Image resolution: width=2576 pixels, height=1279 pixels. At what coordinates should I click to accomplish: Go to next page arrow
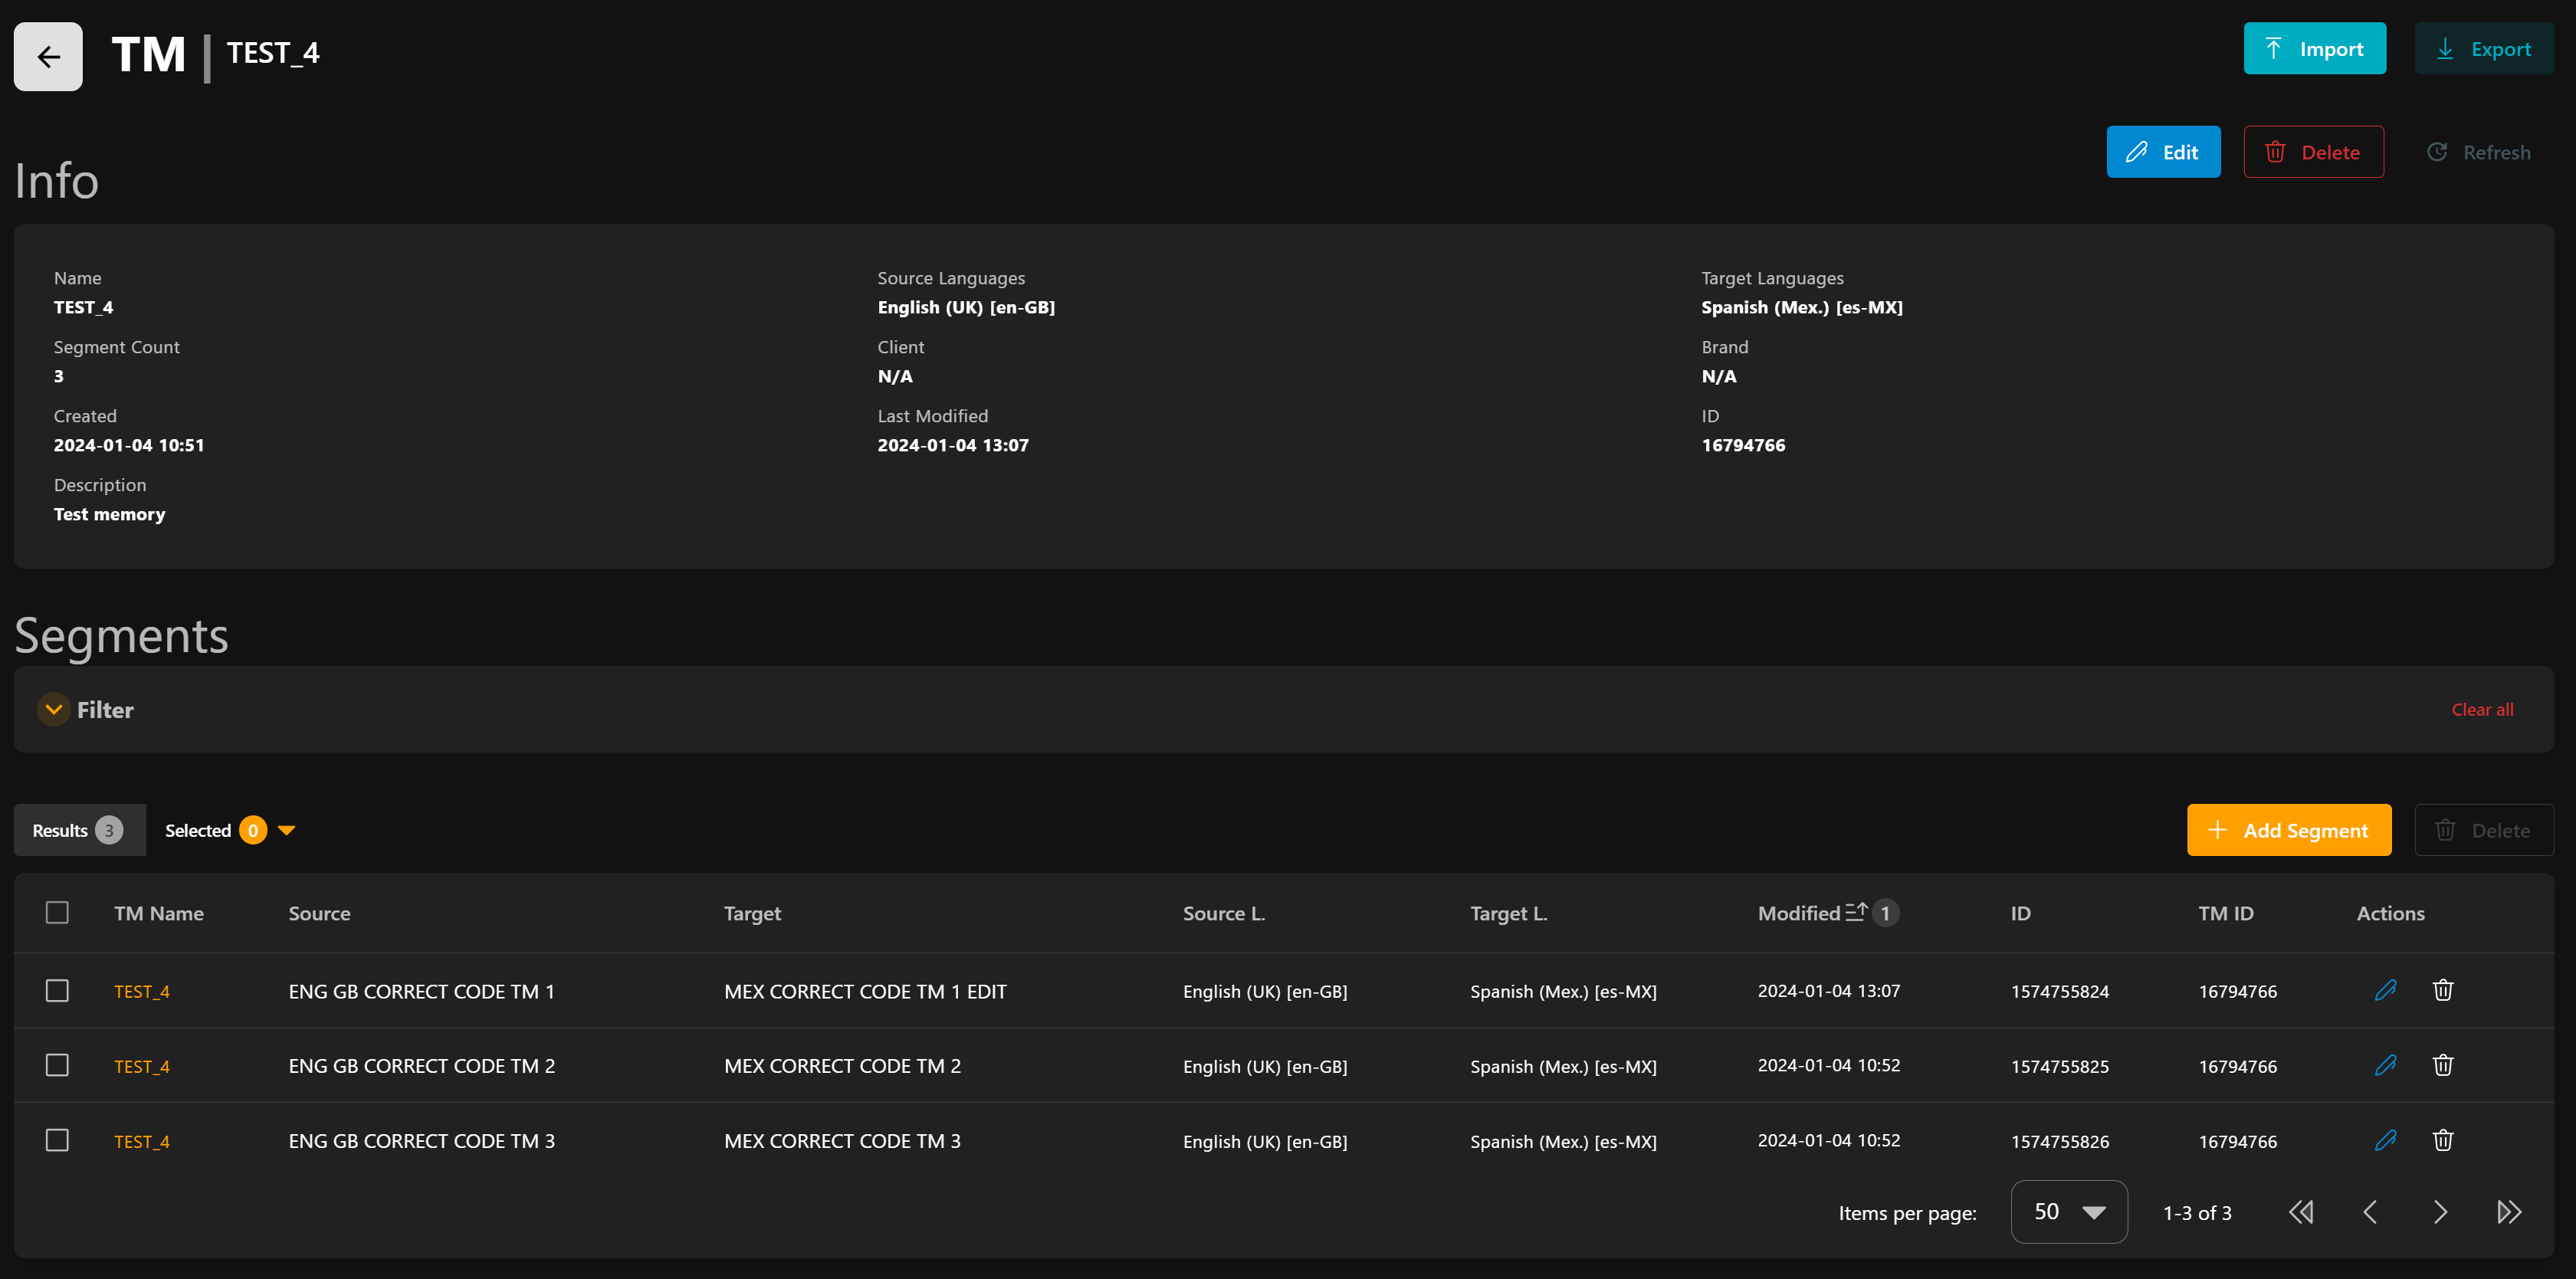pyautogui.click(x=2439, y=1212)
